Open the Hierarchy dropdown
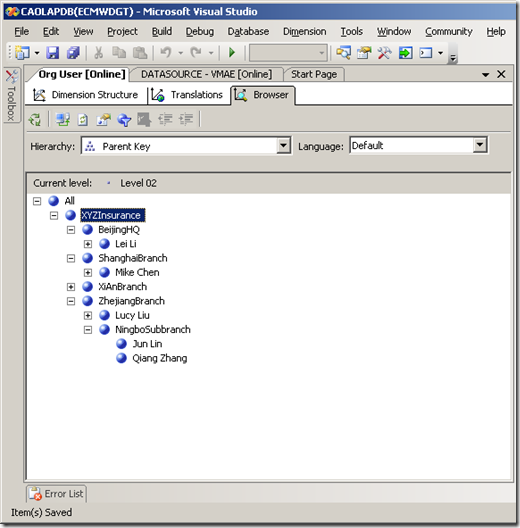The image size is (520, 528). click(284, 145)
